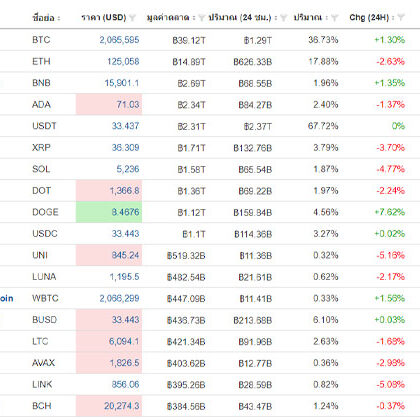This screenshot has width=420, height=420.
Task: Click filter icon of ปริมาณ (24 ชม.) column
Action: coord(284,18)
